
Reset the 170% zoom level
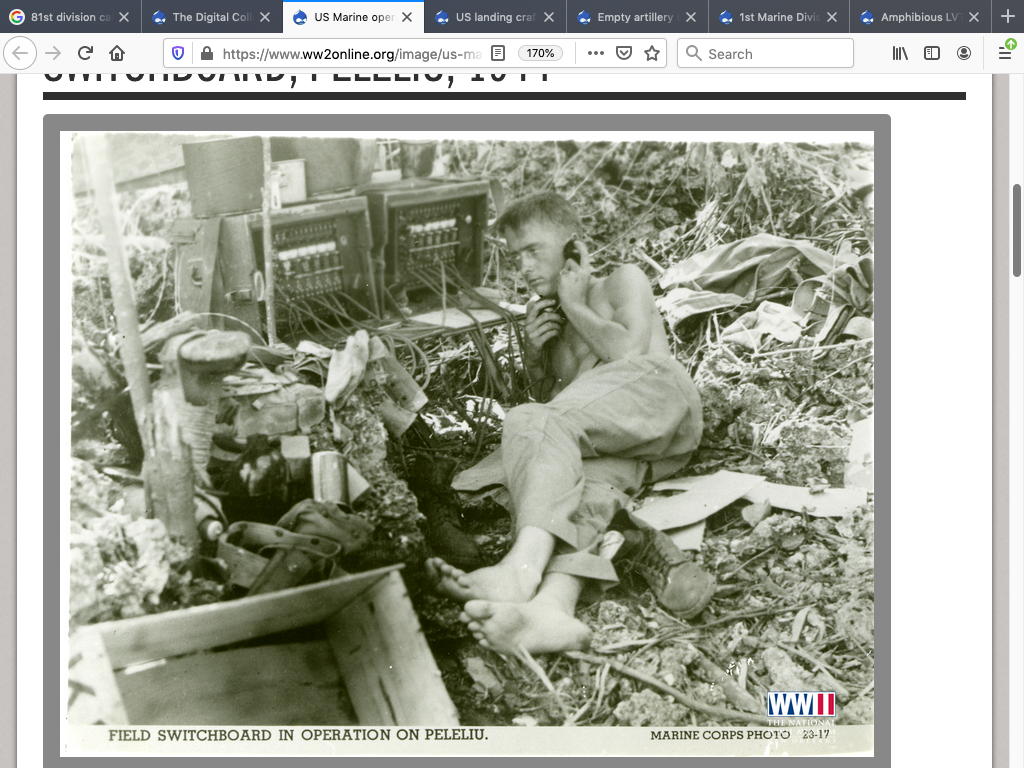pos(540,54)
